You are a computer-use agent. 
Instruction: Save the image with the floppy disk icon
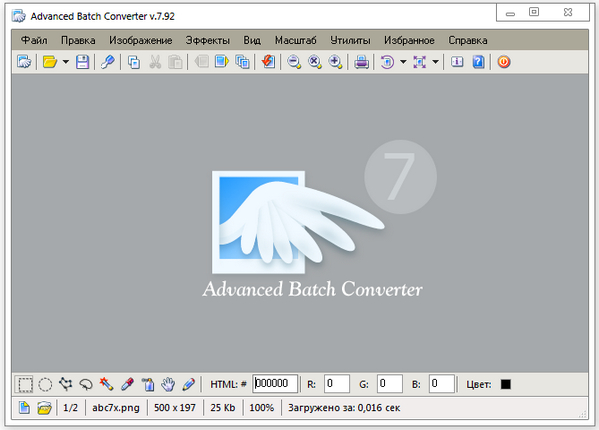[82, 61]
